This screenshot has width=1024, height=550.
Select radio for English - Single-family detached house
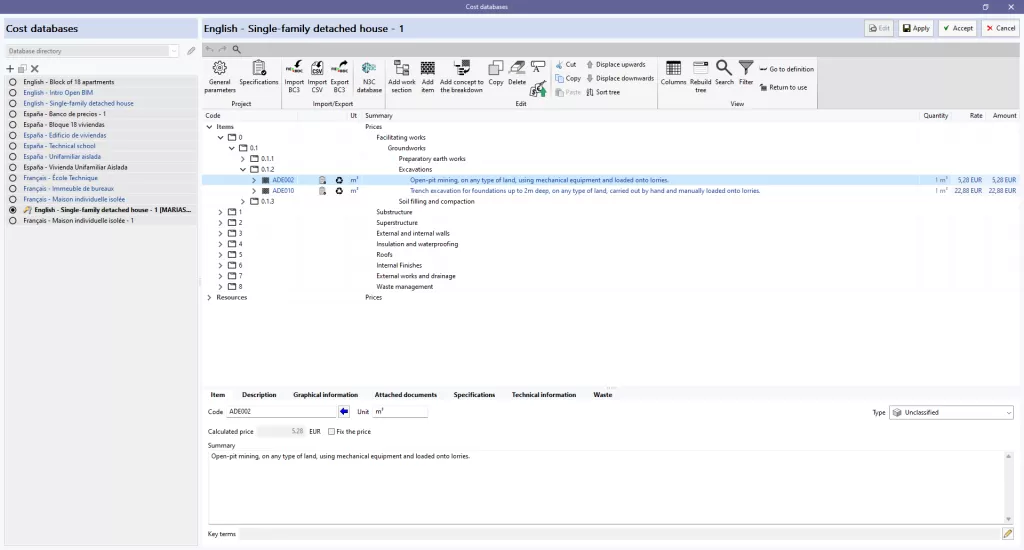point(12,103)
